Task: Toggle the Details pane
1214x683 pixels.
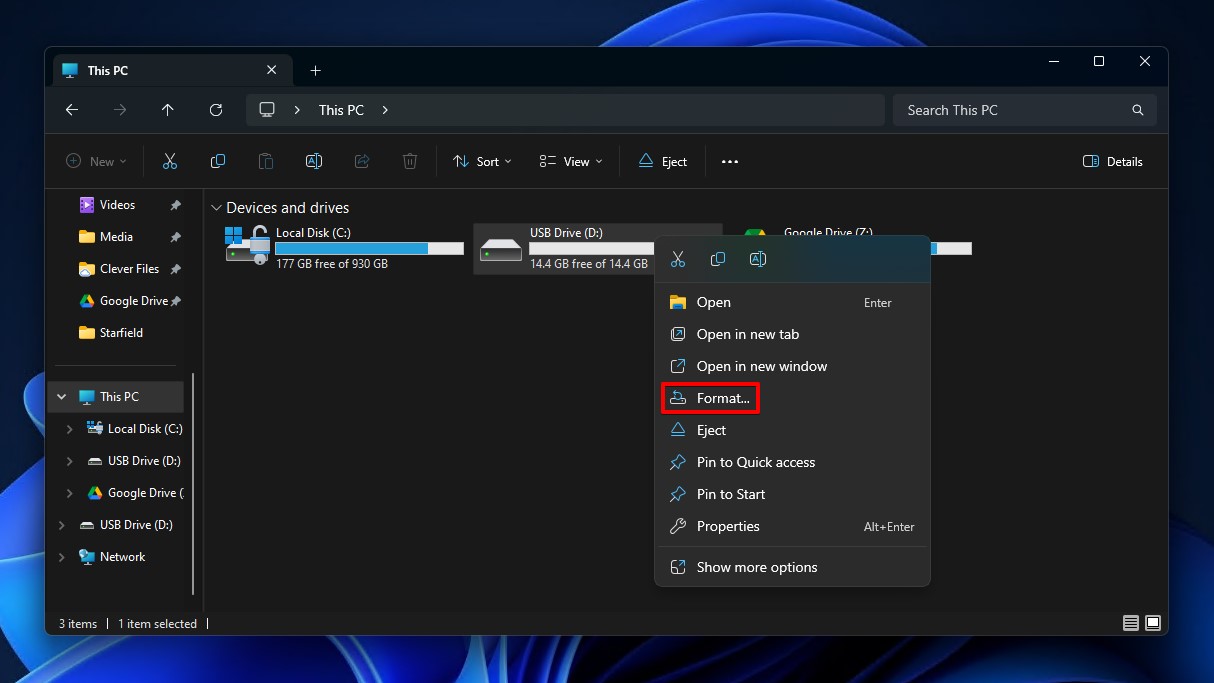Action: tap(1112, 161)
